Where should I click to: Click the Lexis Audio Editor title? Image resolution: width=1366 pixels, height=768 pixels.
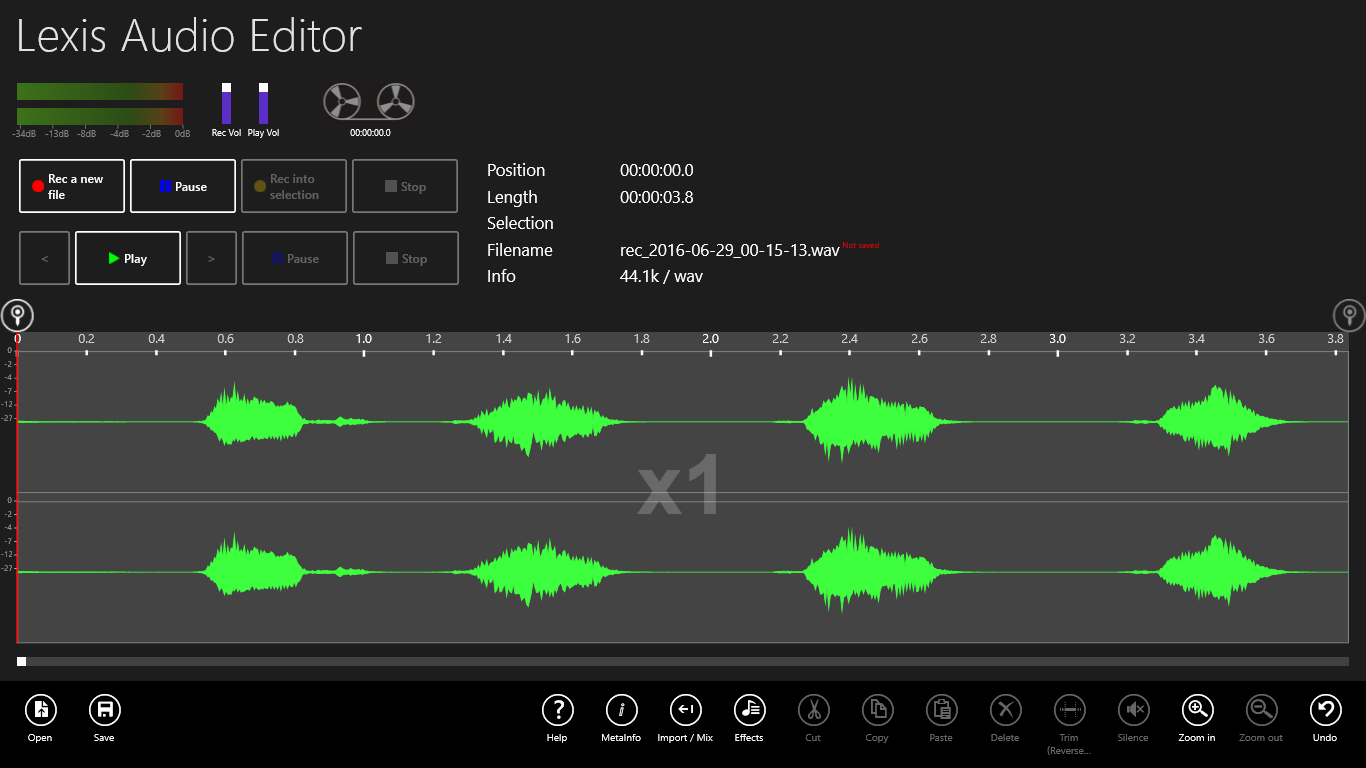[189, 37]
